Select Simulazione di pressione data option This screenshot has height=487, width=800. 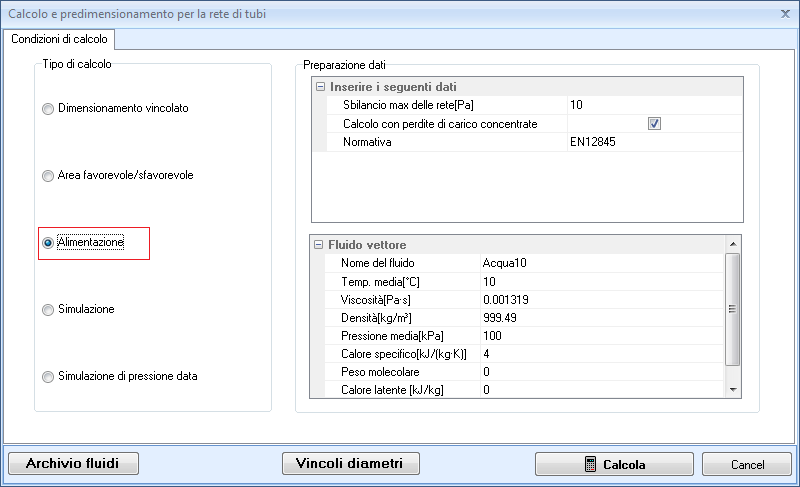click(x=48, y=377)
